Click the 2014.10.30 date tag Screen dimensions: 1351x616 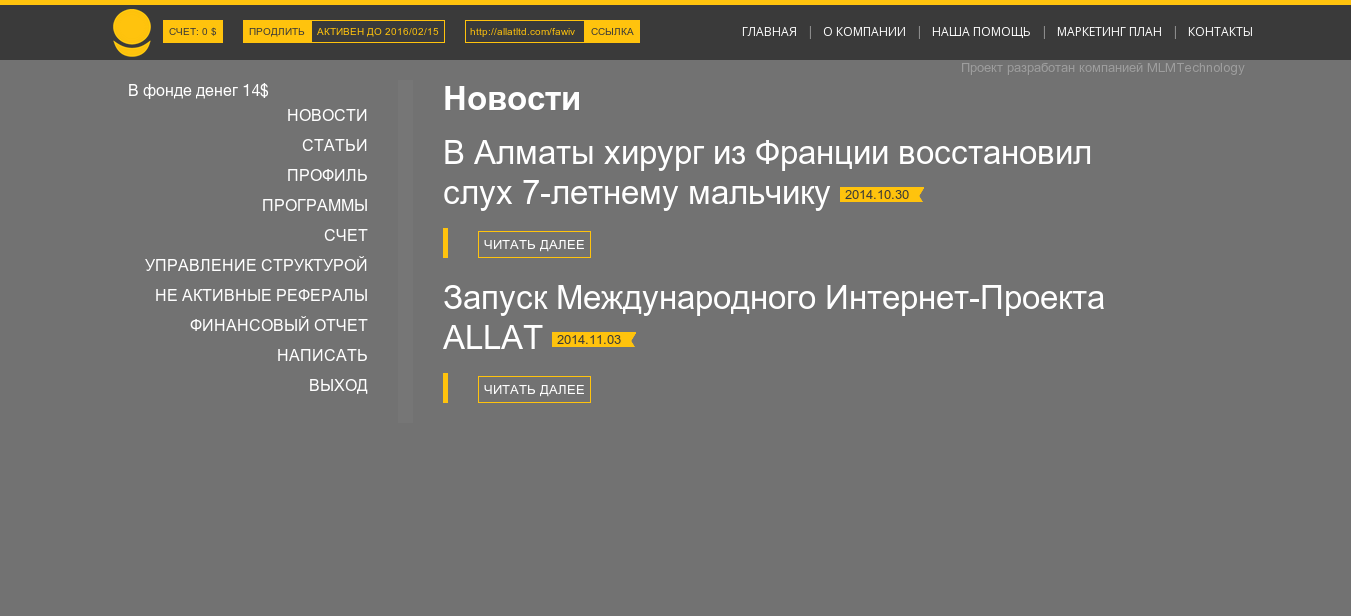881,195
